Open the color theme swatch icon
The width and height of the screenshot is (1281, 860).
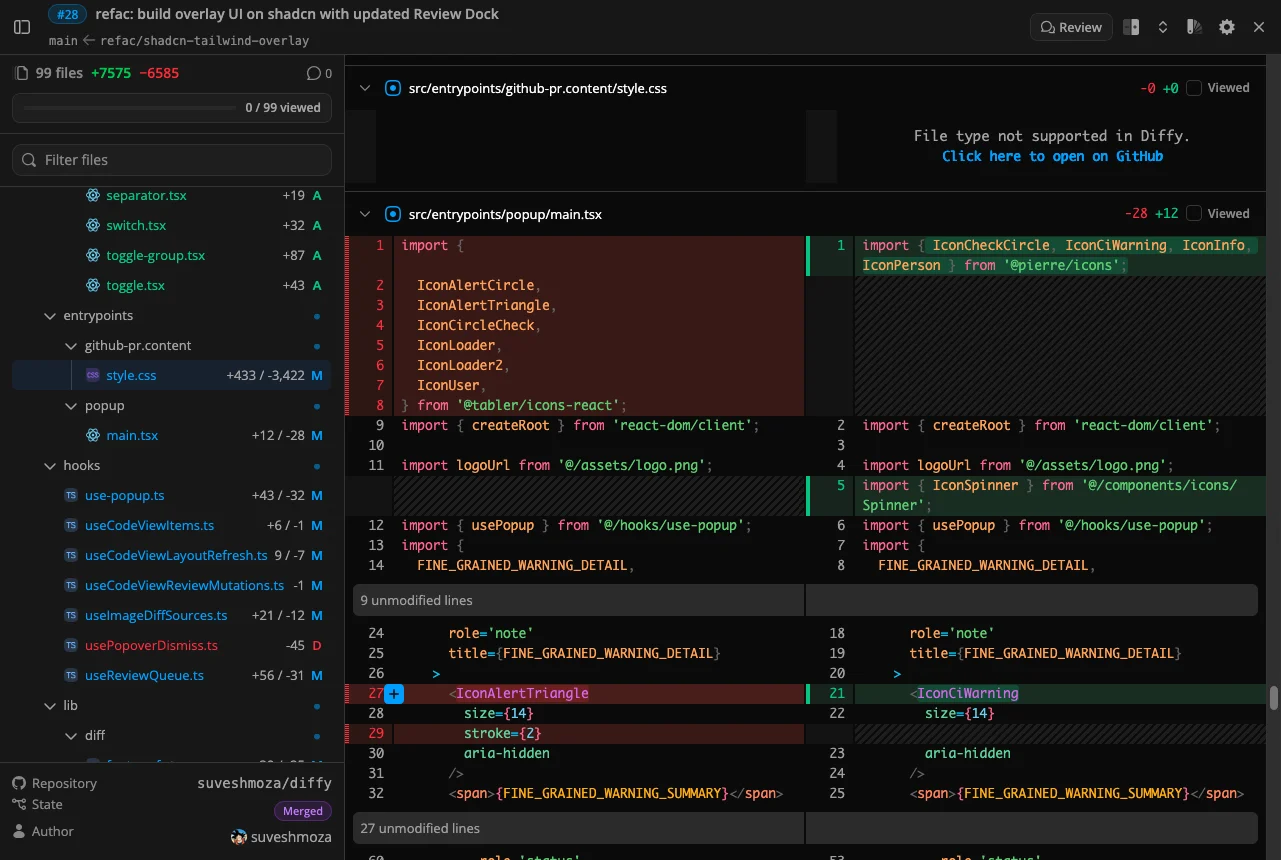click(1194, 27)
